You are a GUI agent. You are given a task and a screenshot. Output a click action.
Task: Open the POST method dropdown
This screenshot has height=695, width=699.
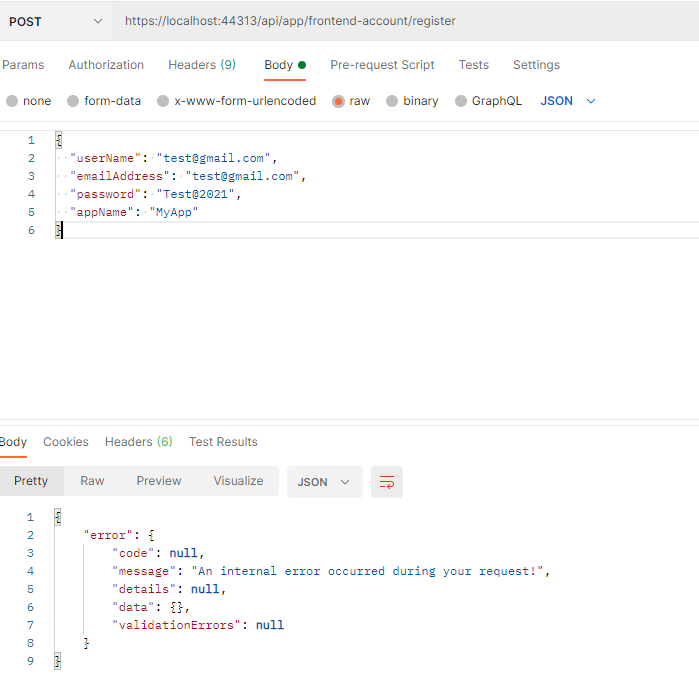click(56, 21)
